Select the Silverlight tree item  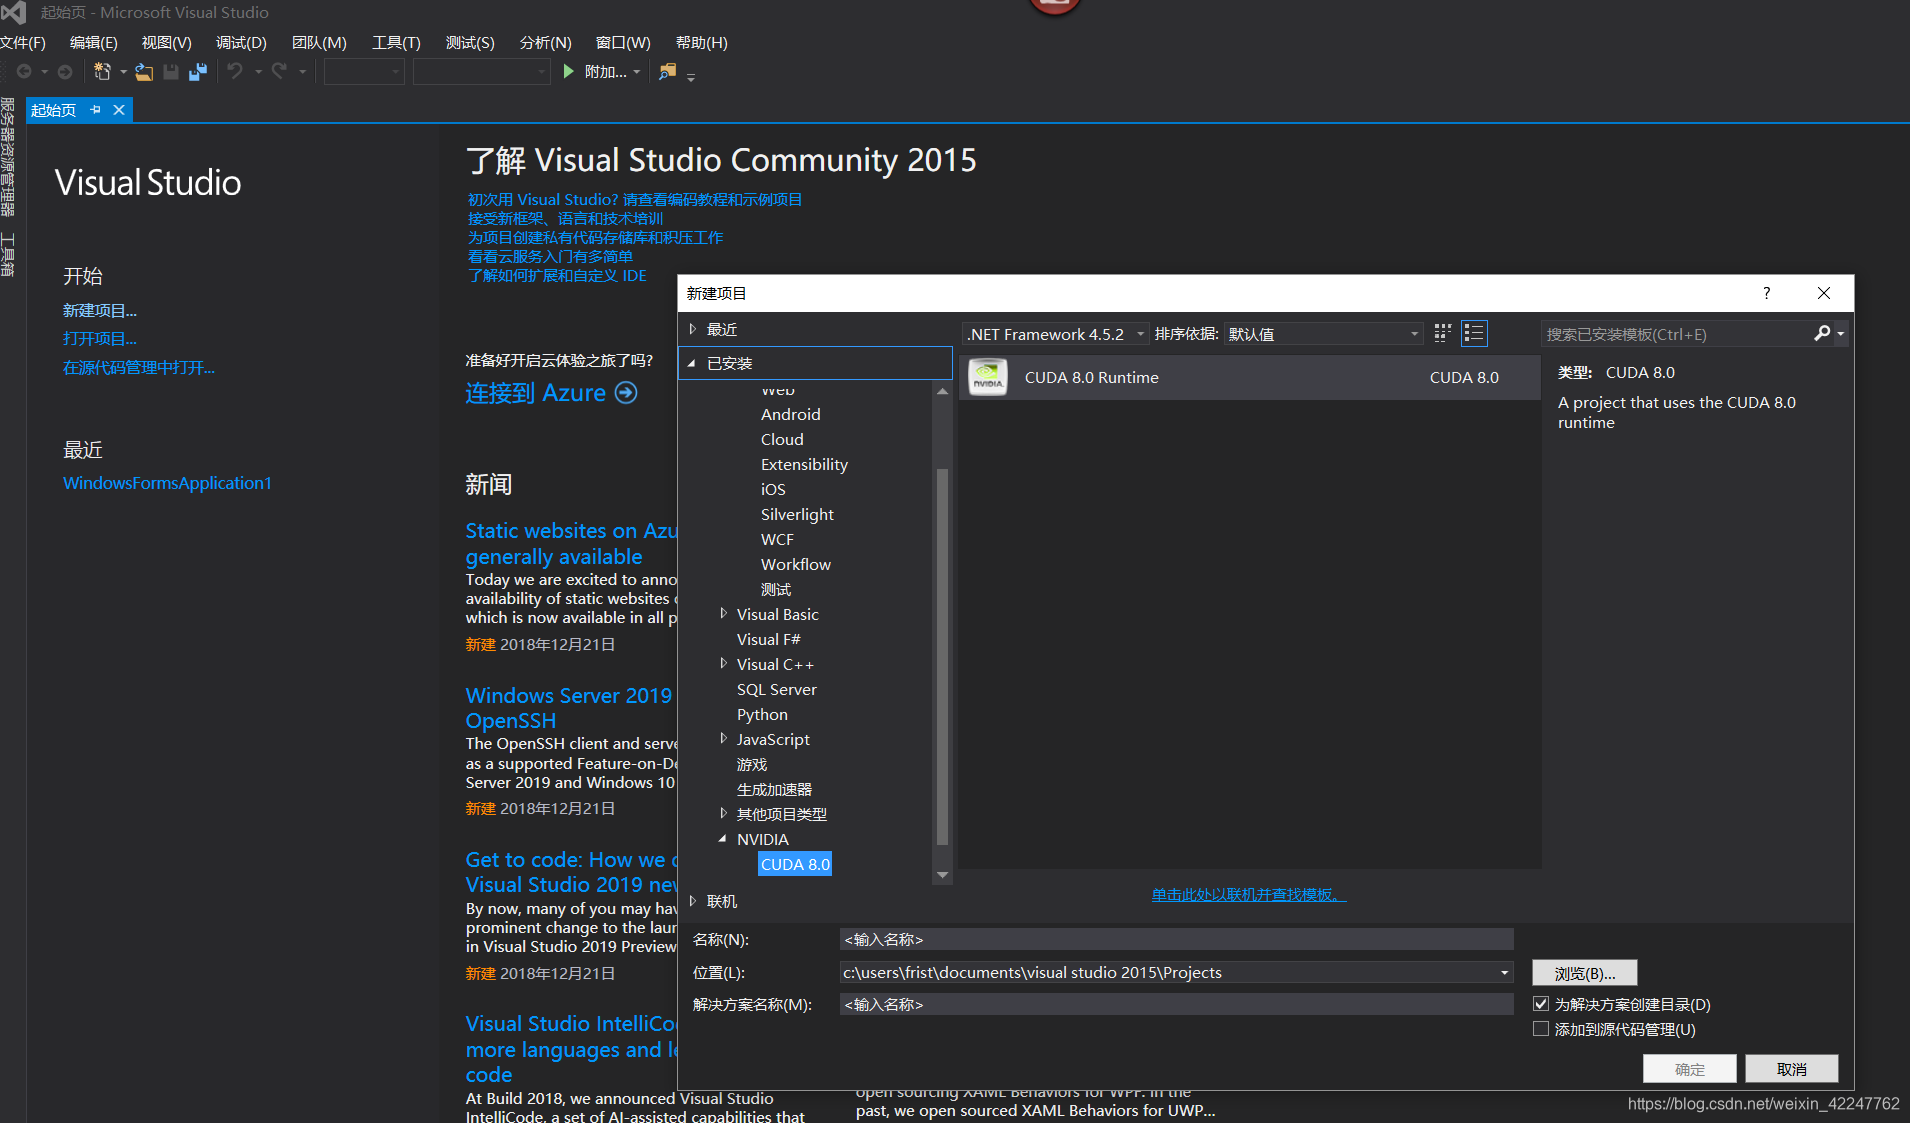[797, 514]
